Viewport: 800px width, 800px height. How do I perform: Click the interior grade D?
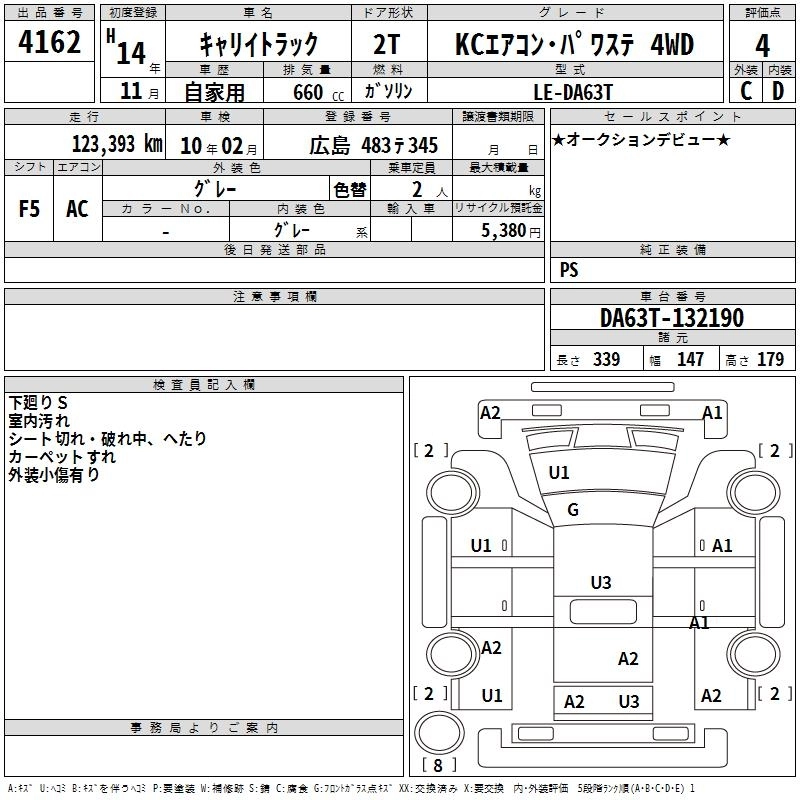(x=778, y=91)
